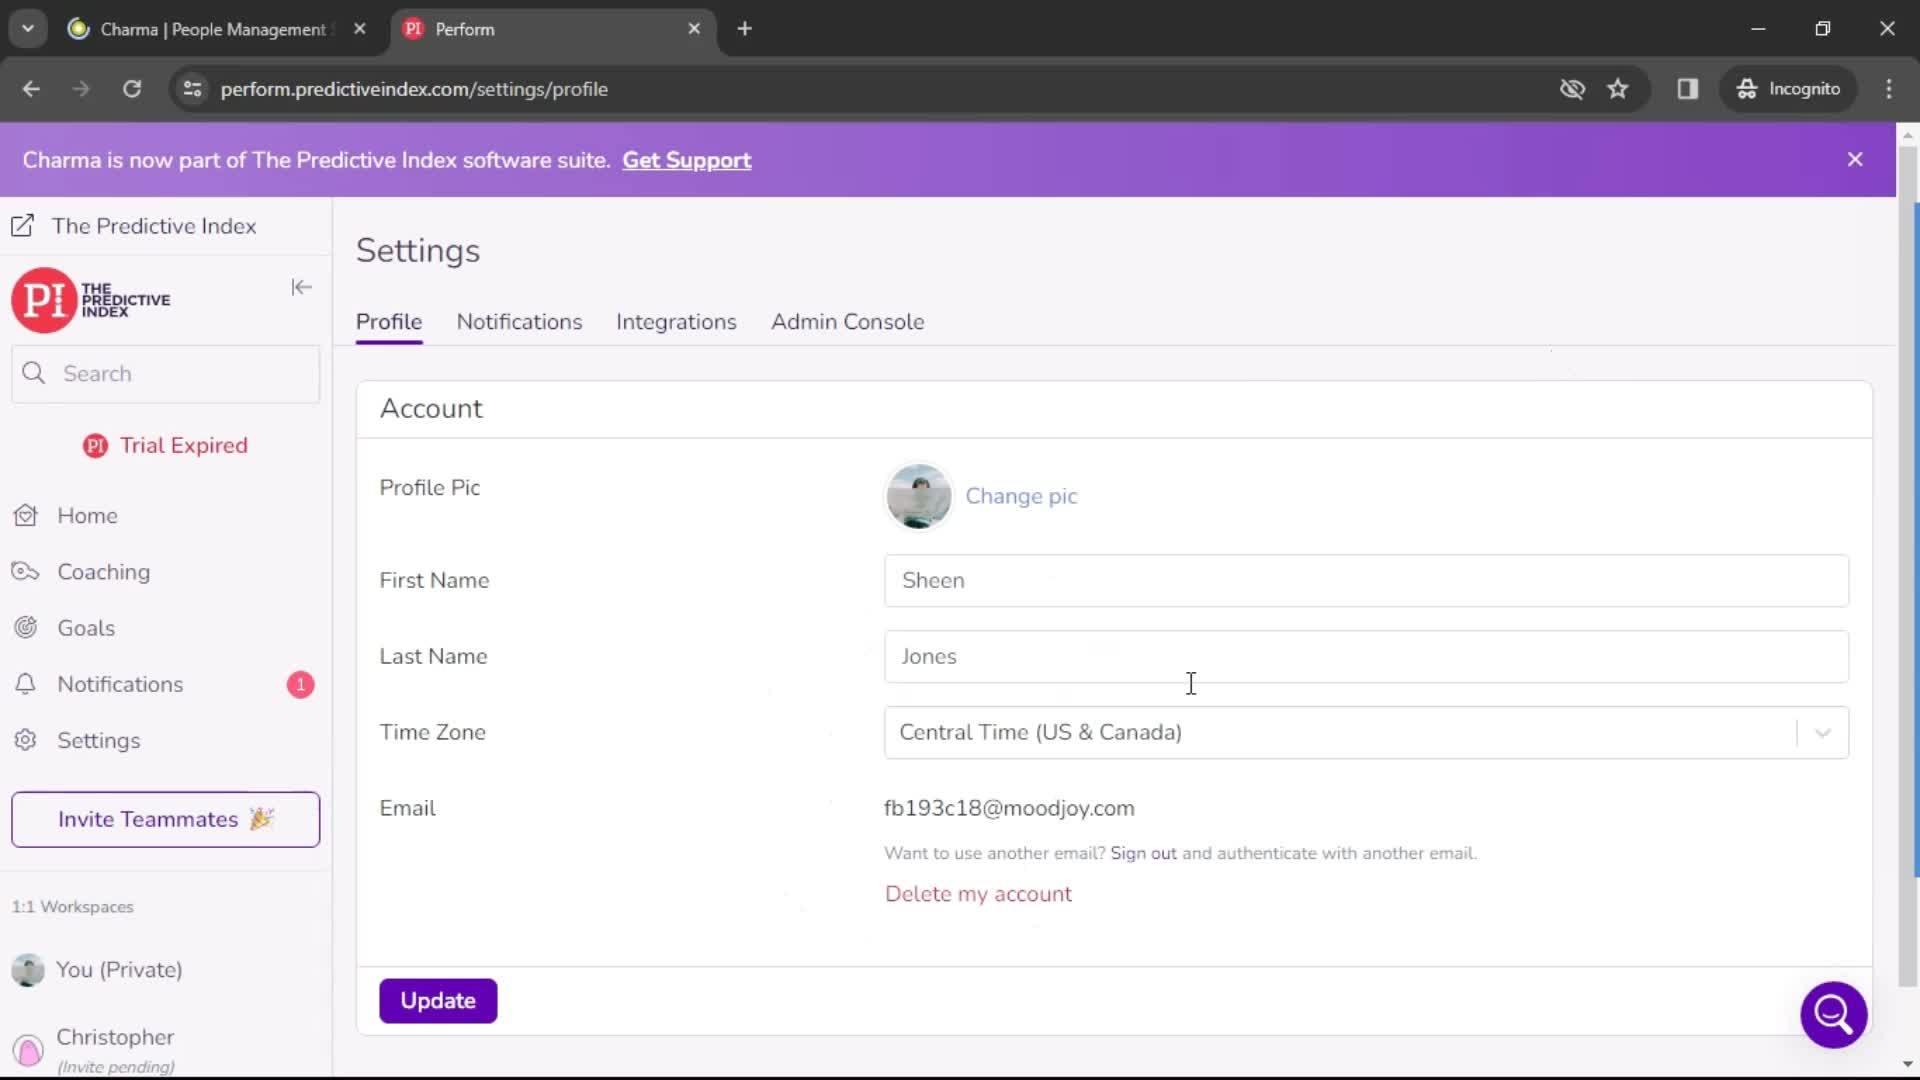The height and width of the screenshot is (1080, 1920).
Task: Click the Change pic profile link
Action: pos(1022,496)
